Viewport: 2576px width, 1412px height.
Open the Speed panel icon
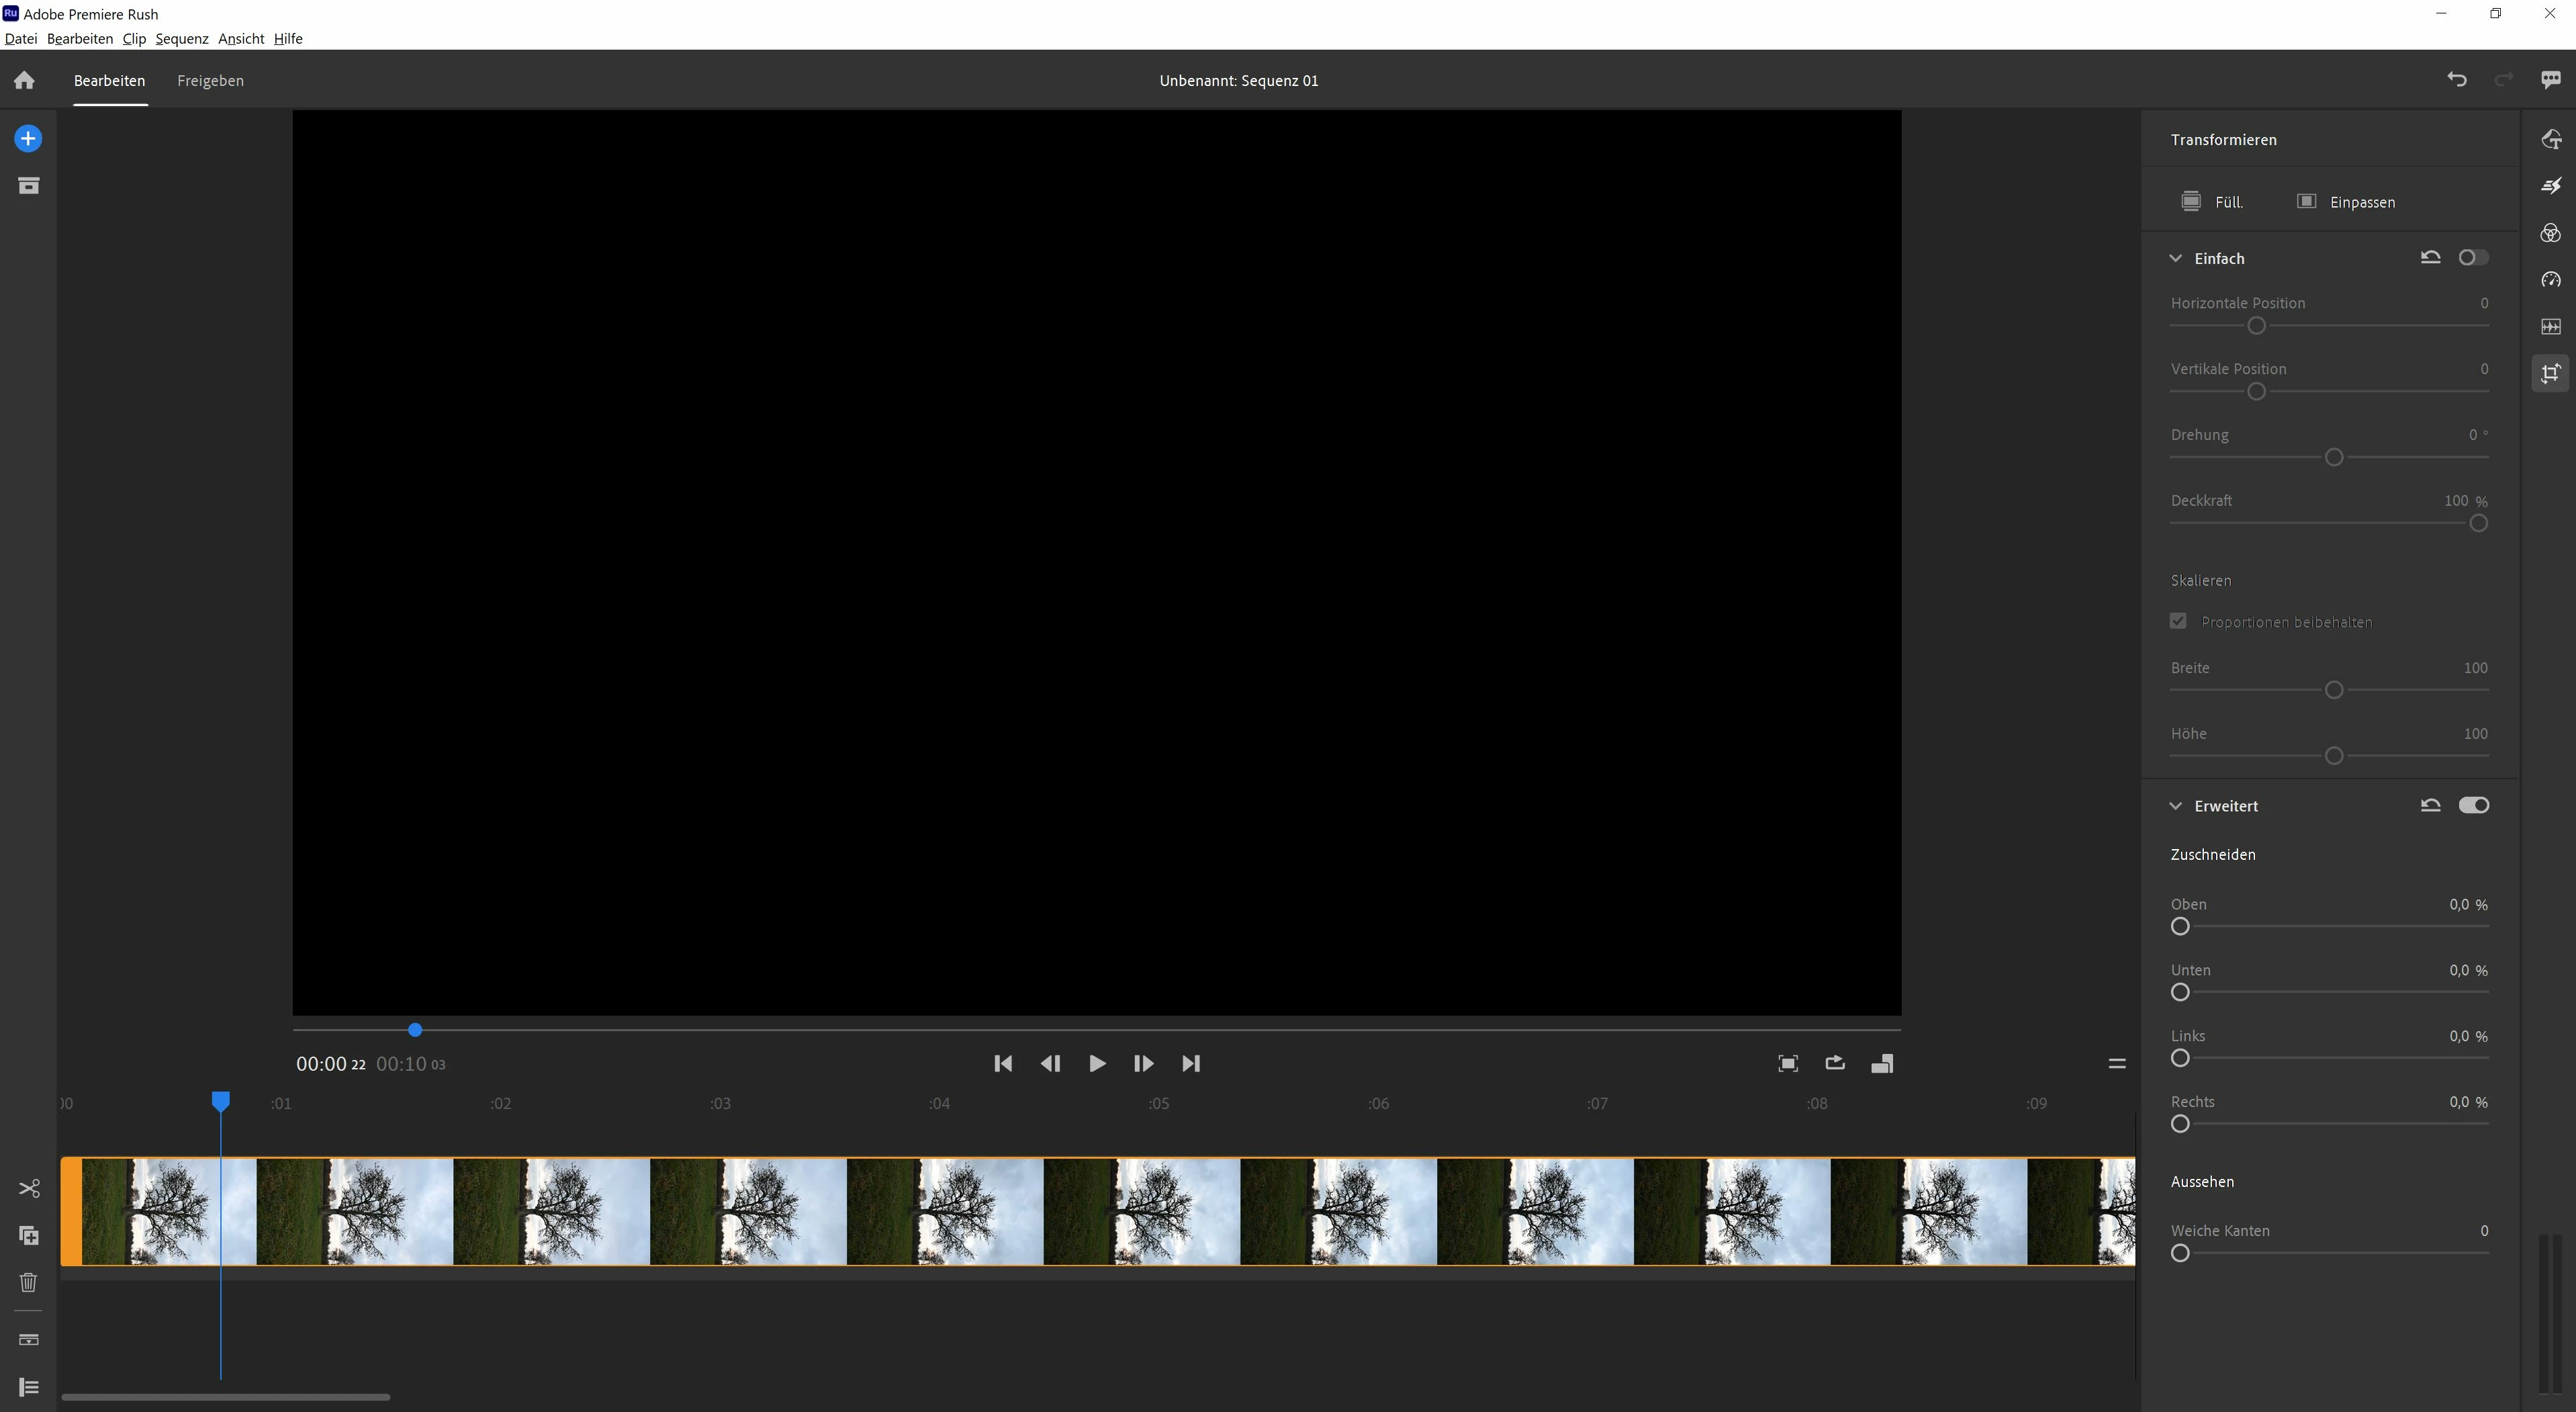click(x=2551, y=280)
